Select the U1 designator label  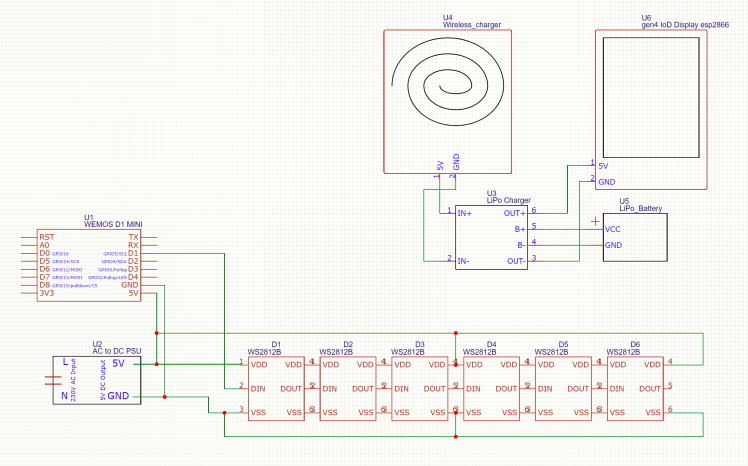89,217
